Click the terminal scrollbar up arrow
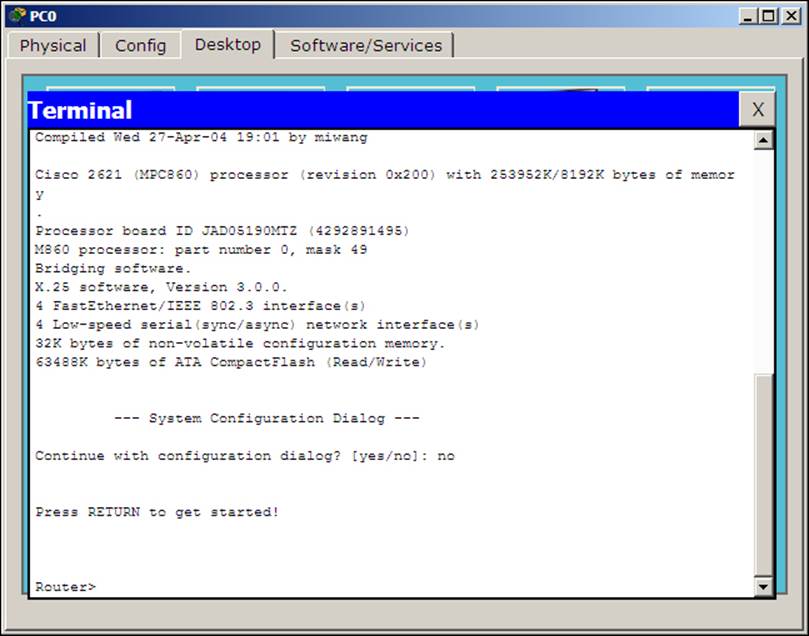 pos(764,140)
